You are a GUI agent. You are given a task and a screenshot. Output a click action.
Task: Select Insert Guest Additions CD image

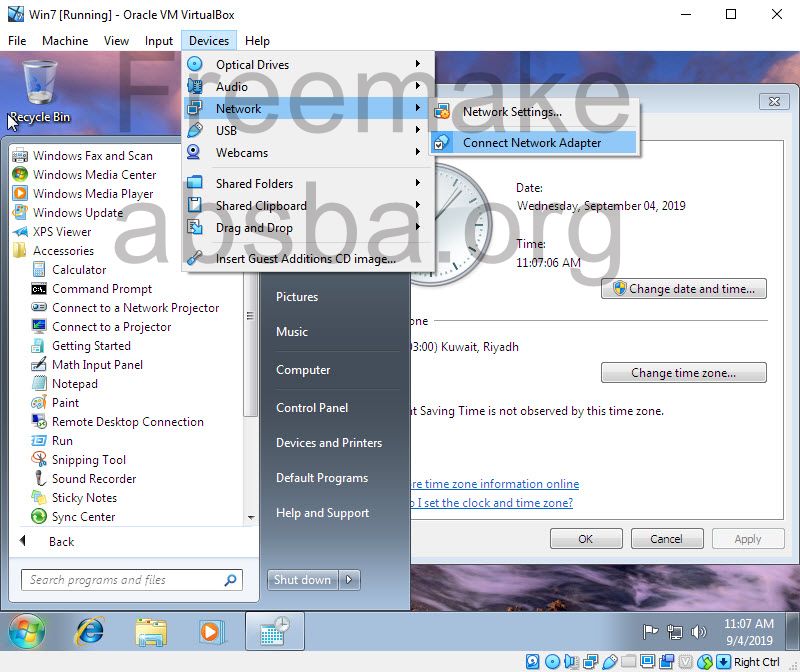[x=309, y=258]
